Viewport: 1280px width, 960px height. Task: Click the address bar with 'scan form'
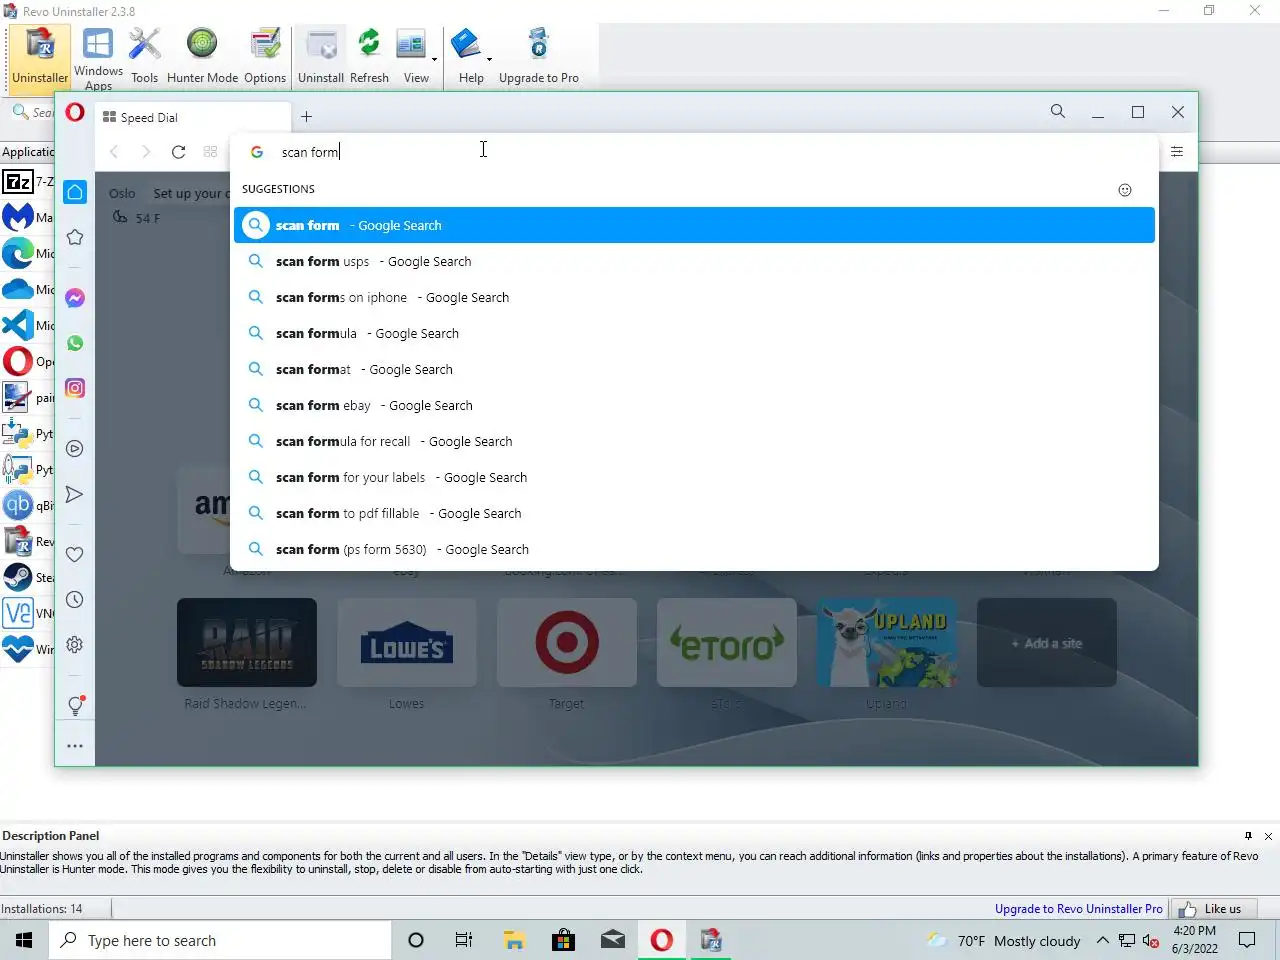click(694, 152)
